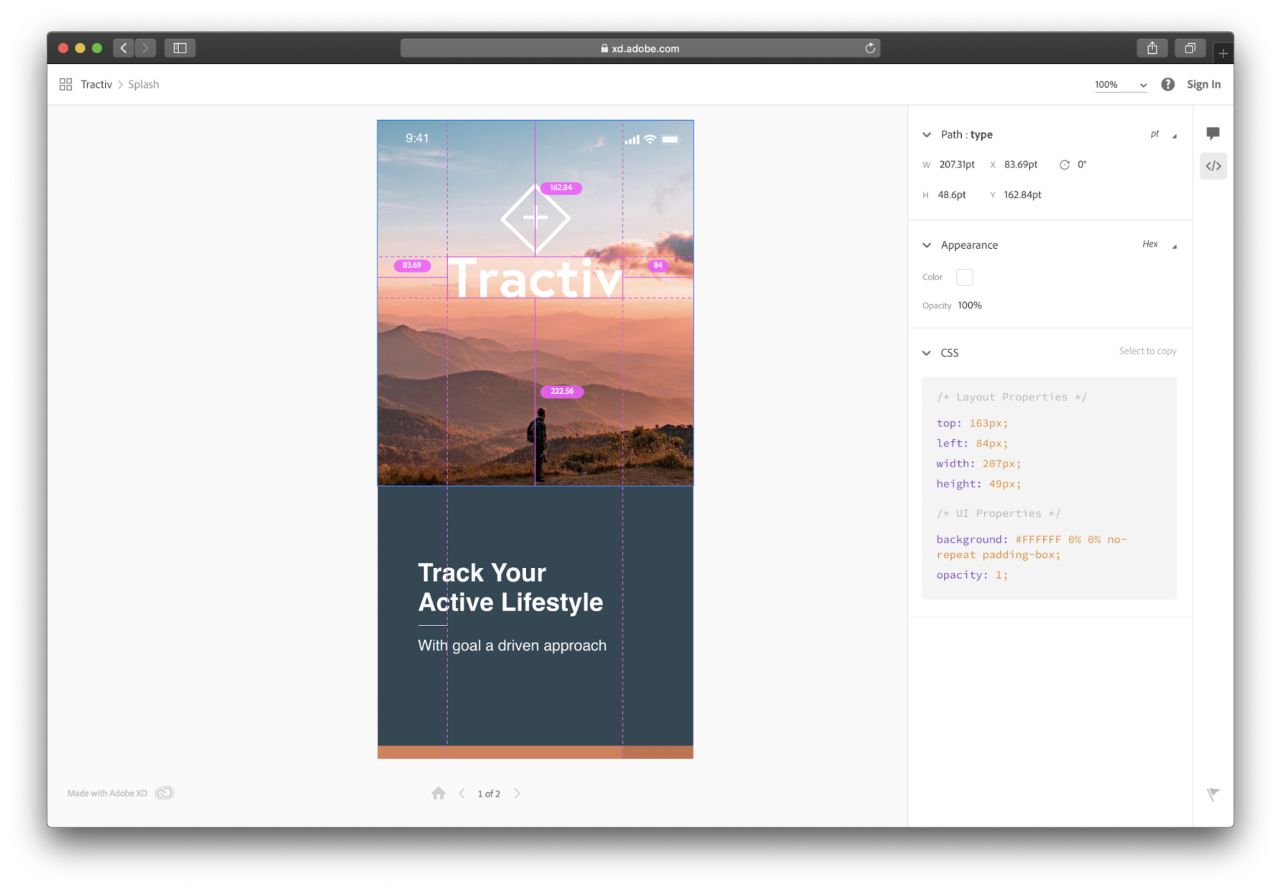Open the comments panel icon
Viewport: 1281px width, 891px height.
pyautogui.click(x=1213, y=134)
